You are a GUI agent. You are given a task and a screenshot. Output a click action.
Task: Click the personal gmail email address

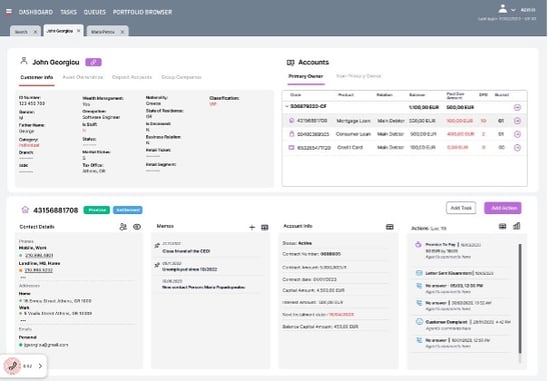coord(46,345)
